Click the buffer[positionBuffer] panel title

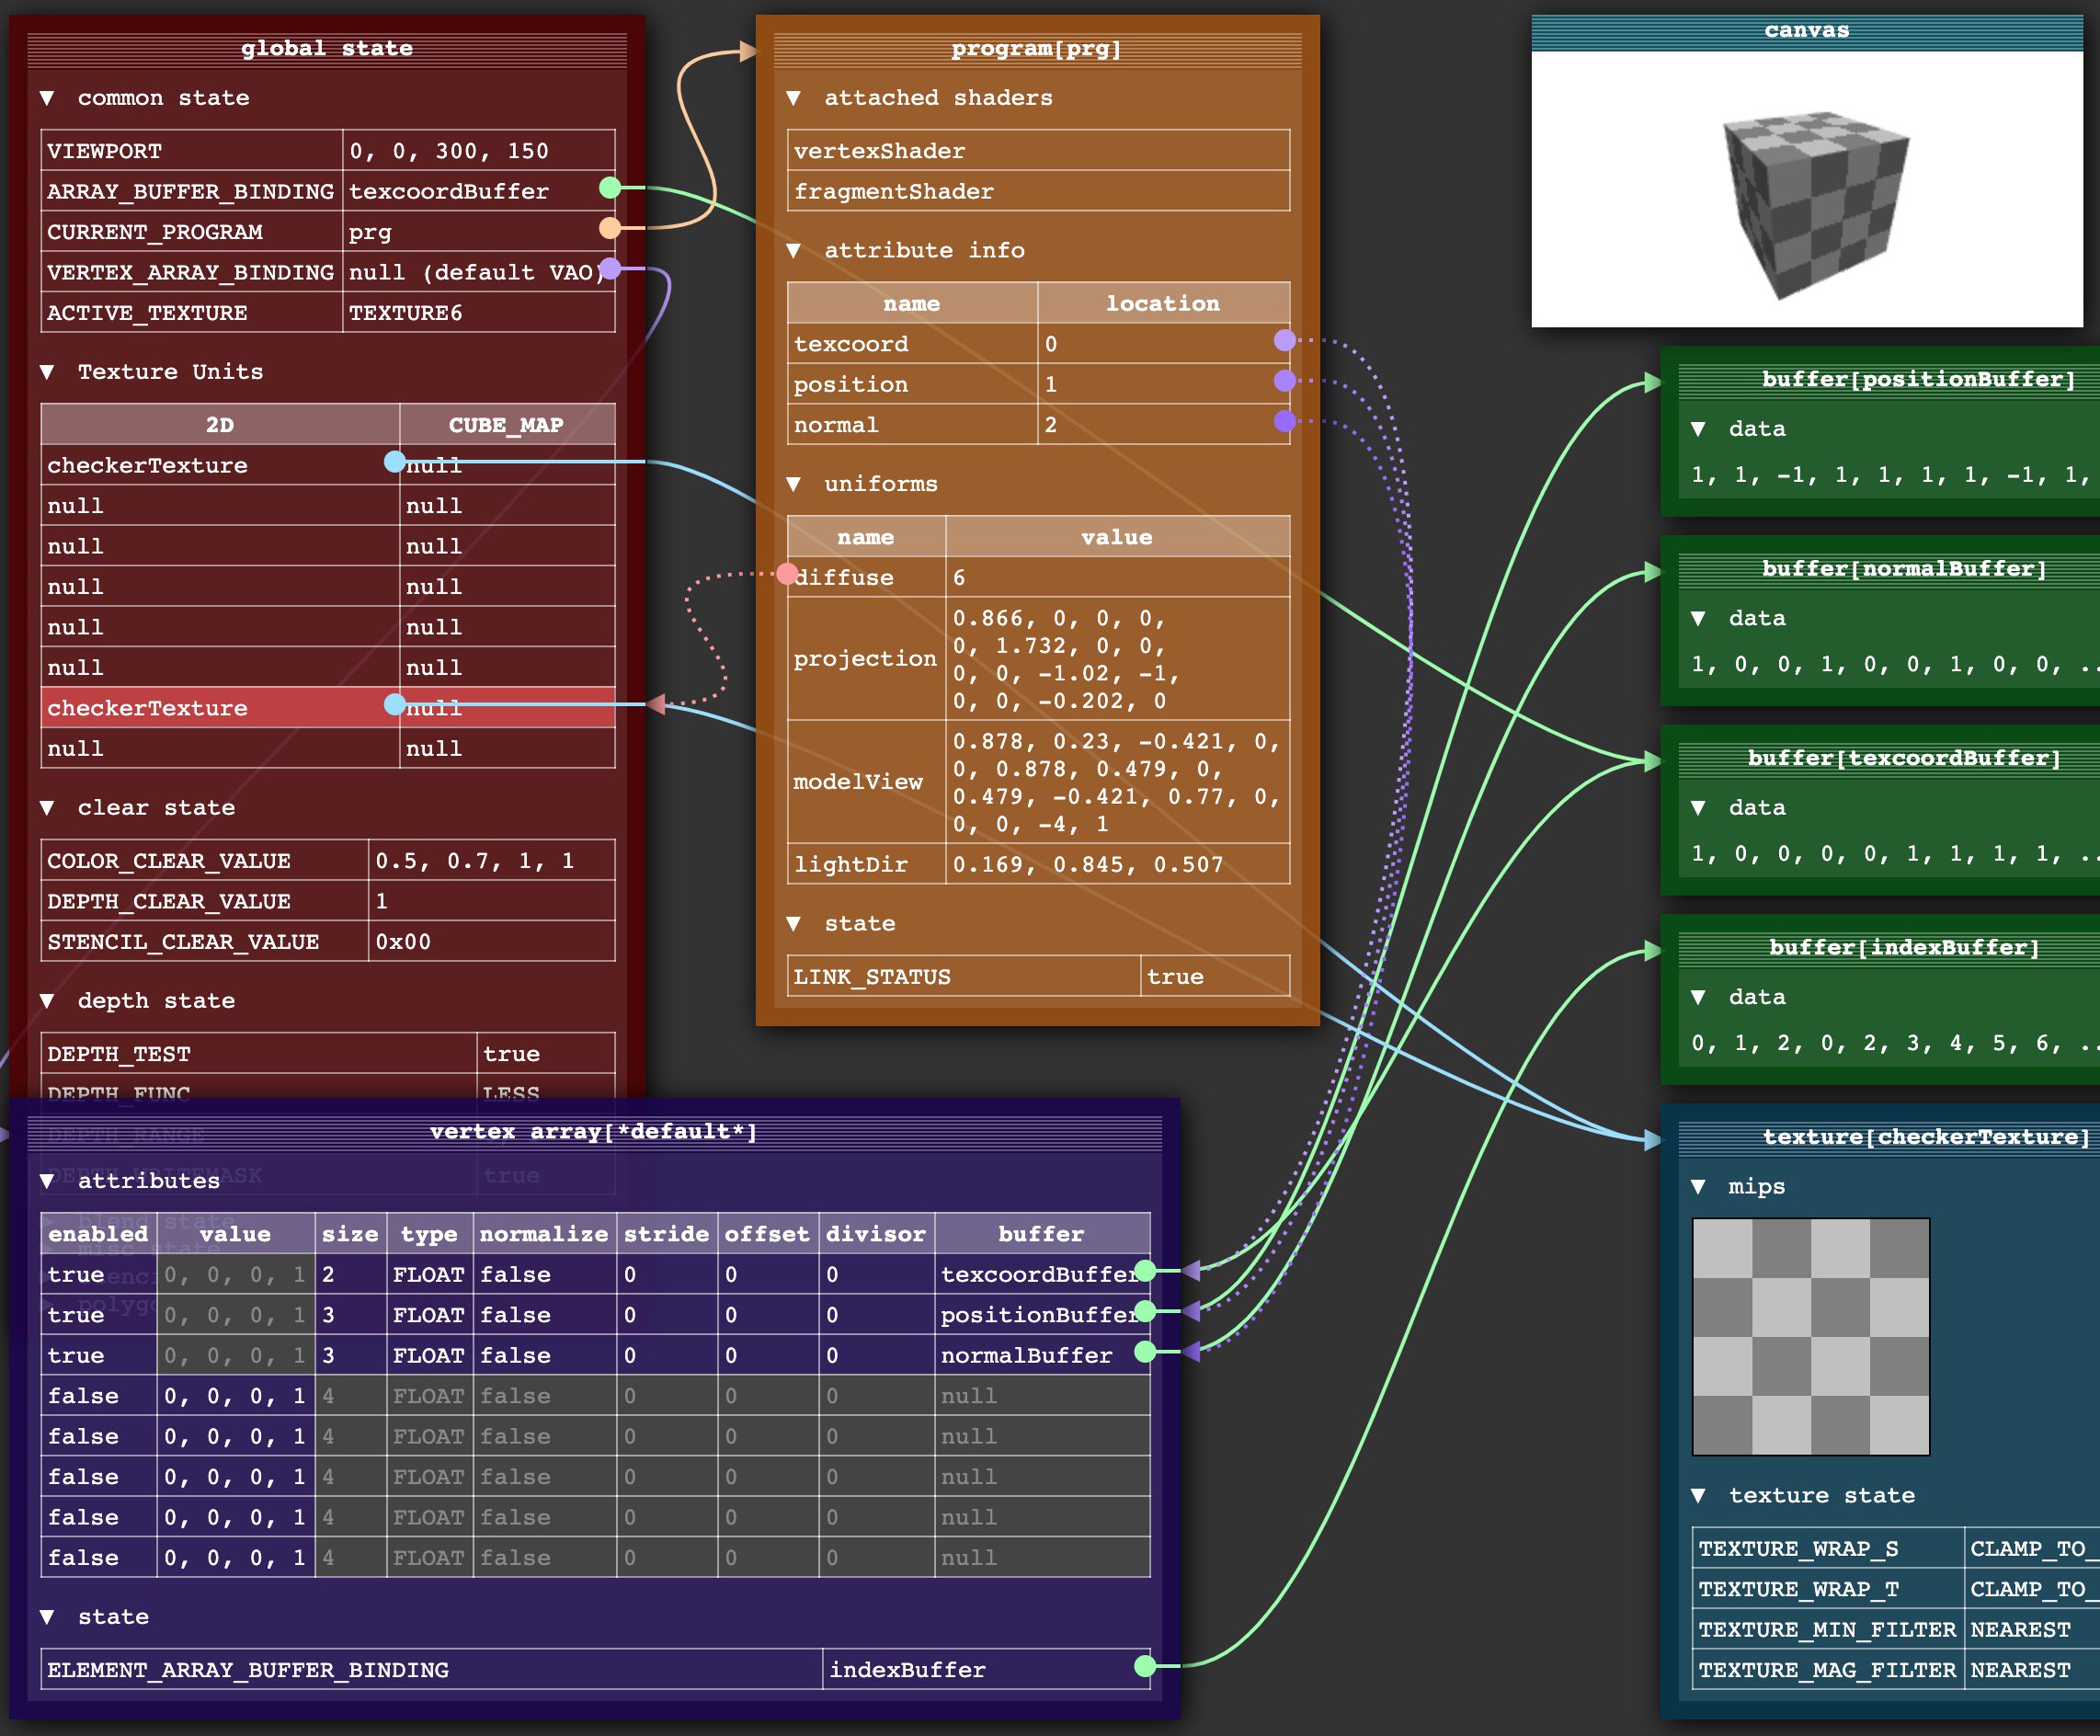click(1918, 379)
